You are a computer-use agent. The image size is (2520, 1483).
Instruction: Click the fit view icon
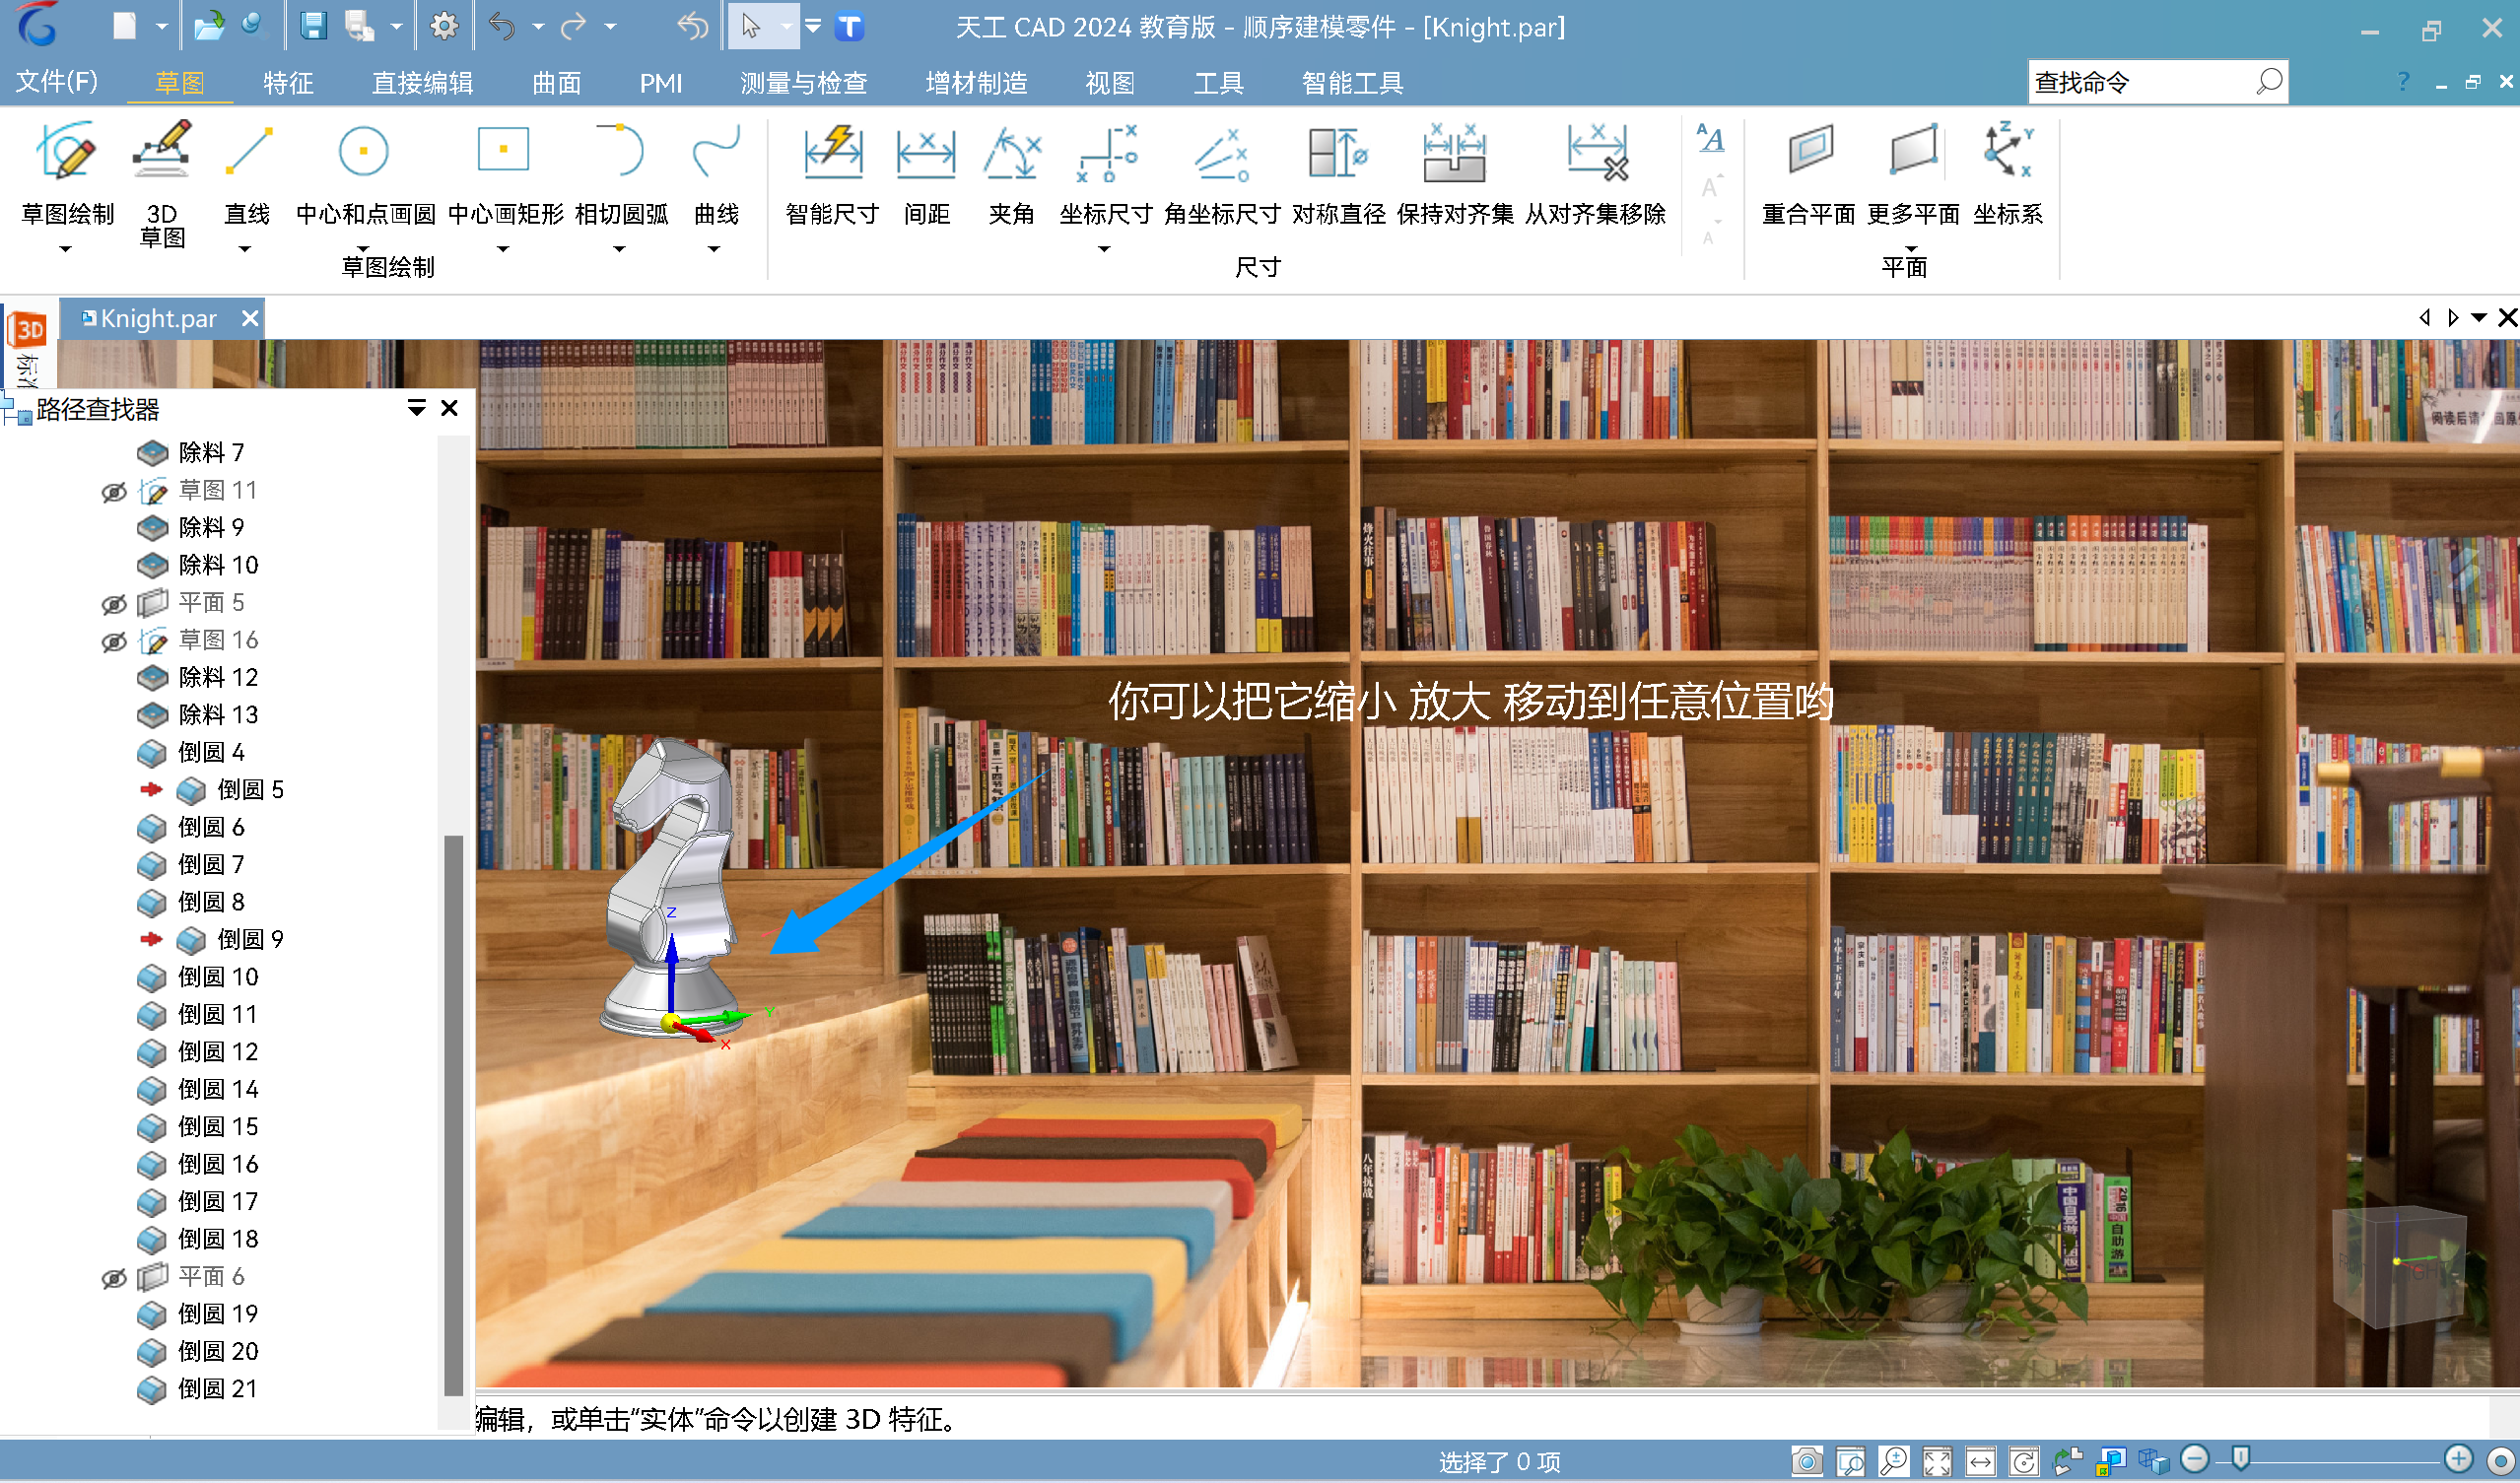(1937, 1461)
